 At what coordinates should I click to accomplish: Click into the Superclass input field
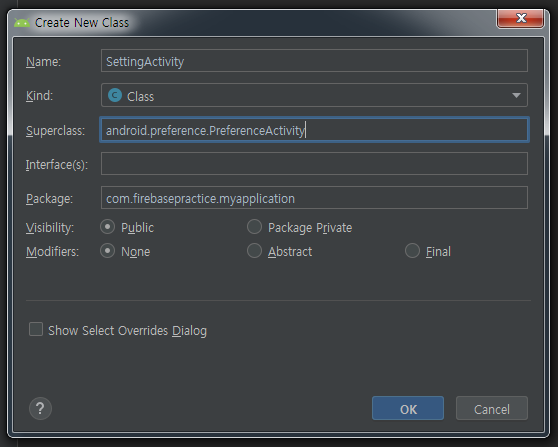[314, 130]
